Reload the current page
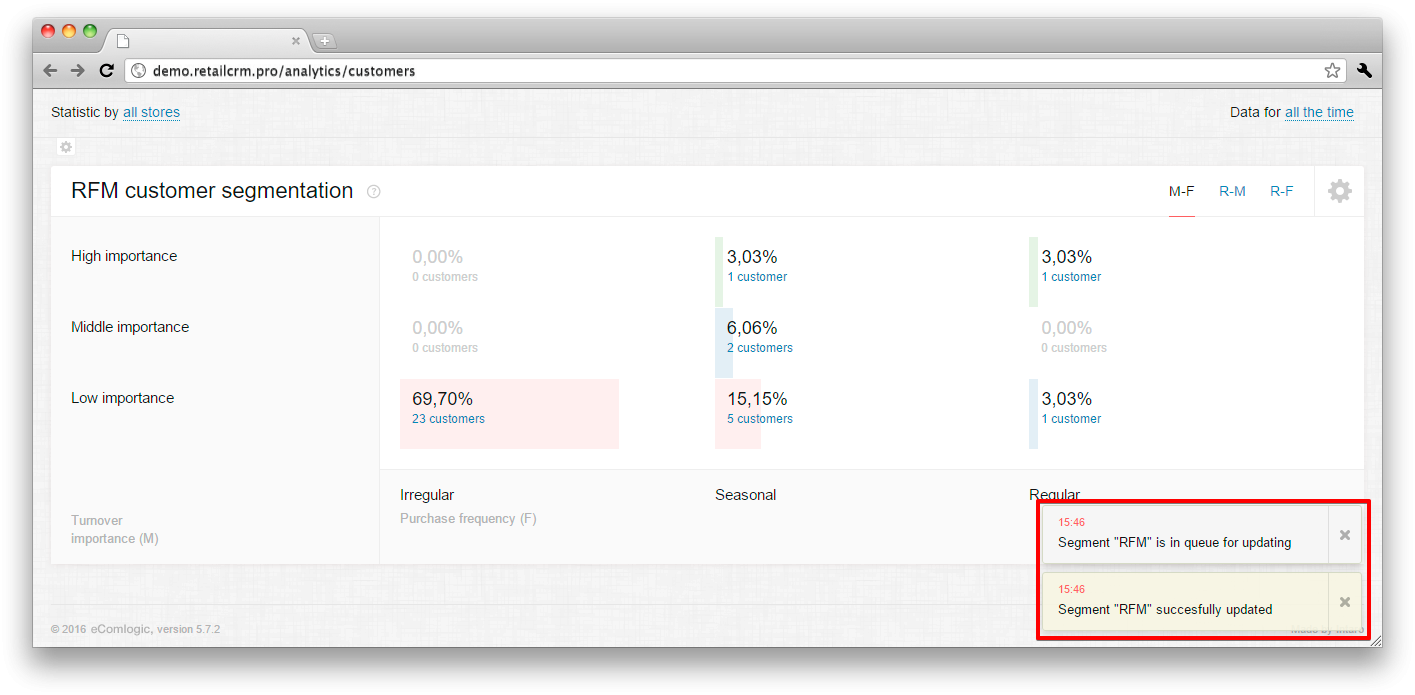 (106, 71)
